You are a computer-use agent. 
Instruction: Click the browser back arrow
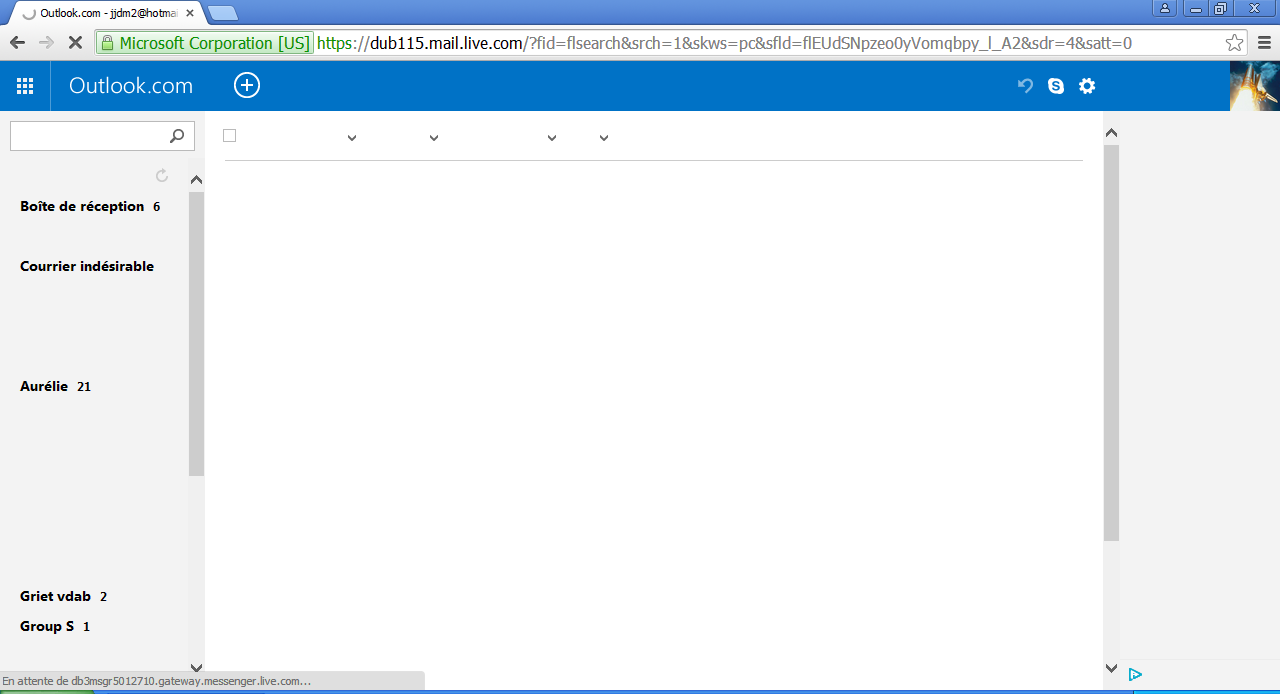click(17, 43)
